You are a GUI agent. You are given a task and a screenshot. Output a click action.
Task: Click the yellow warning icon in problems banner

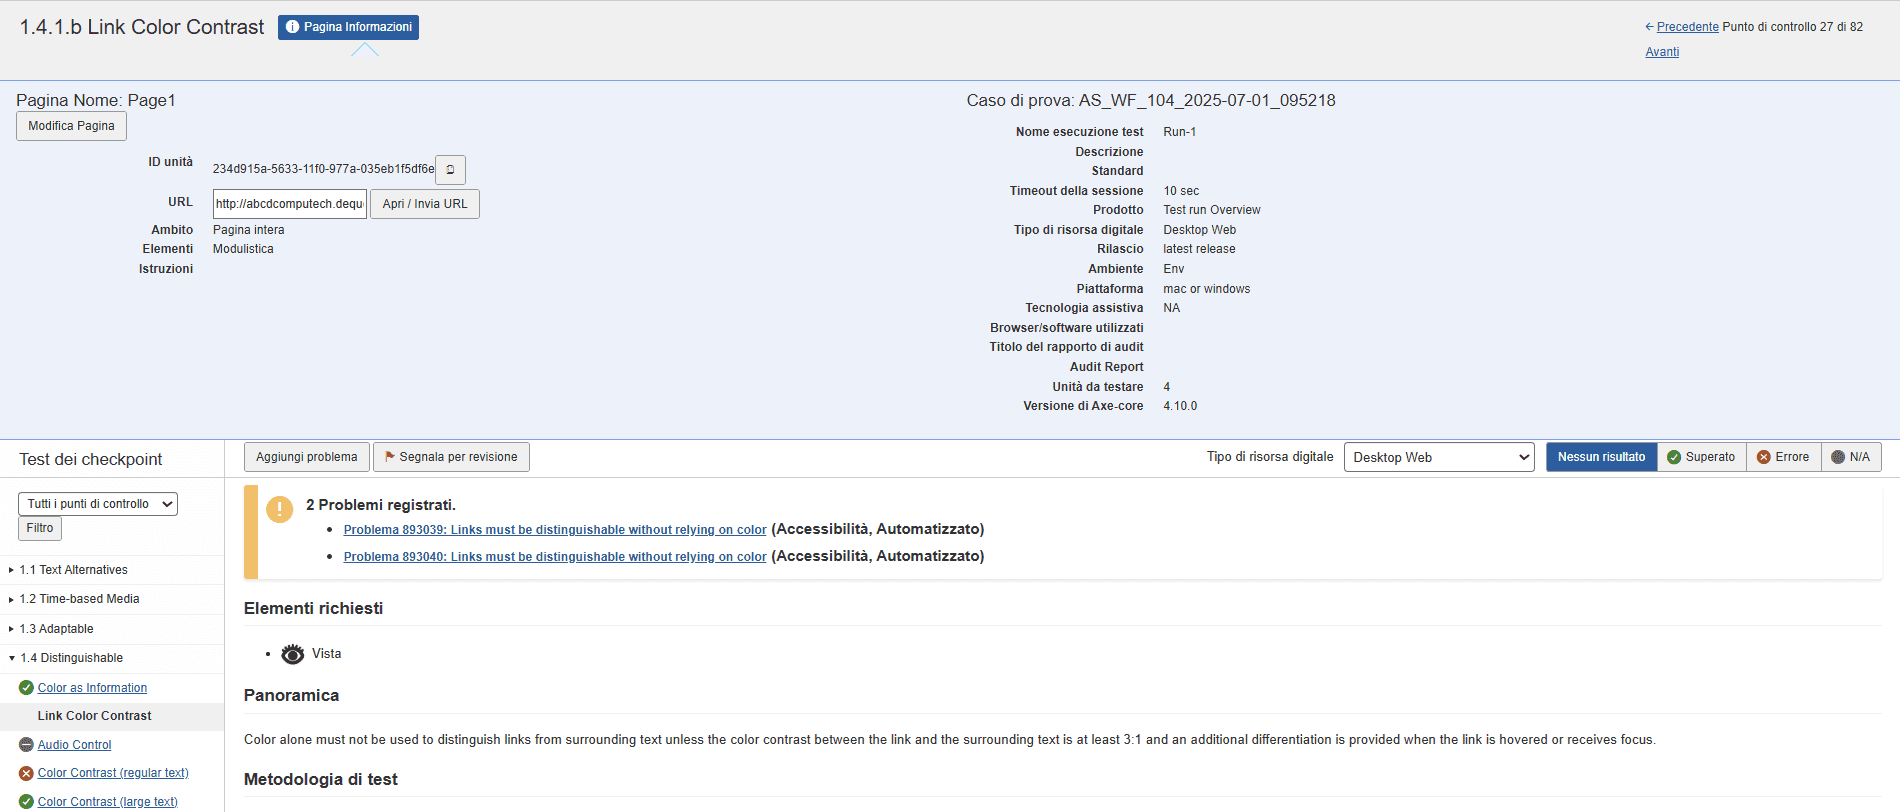coord(279,509)
